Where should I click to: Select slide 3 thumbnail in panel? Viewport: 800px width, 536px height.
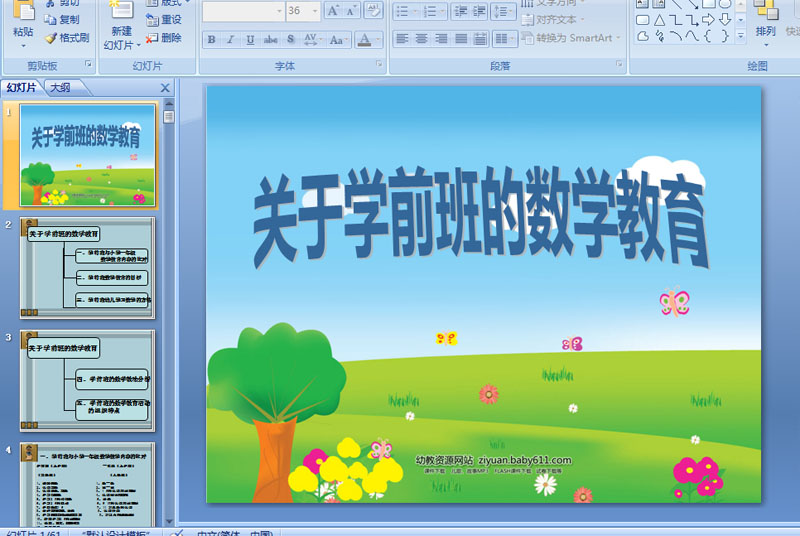point(87,380)
